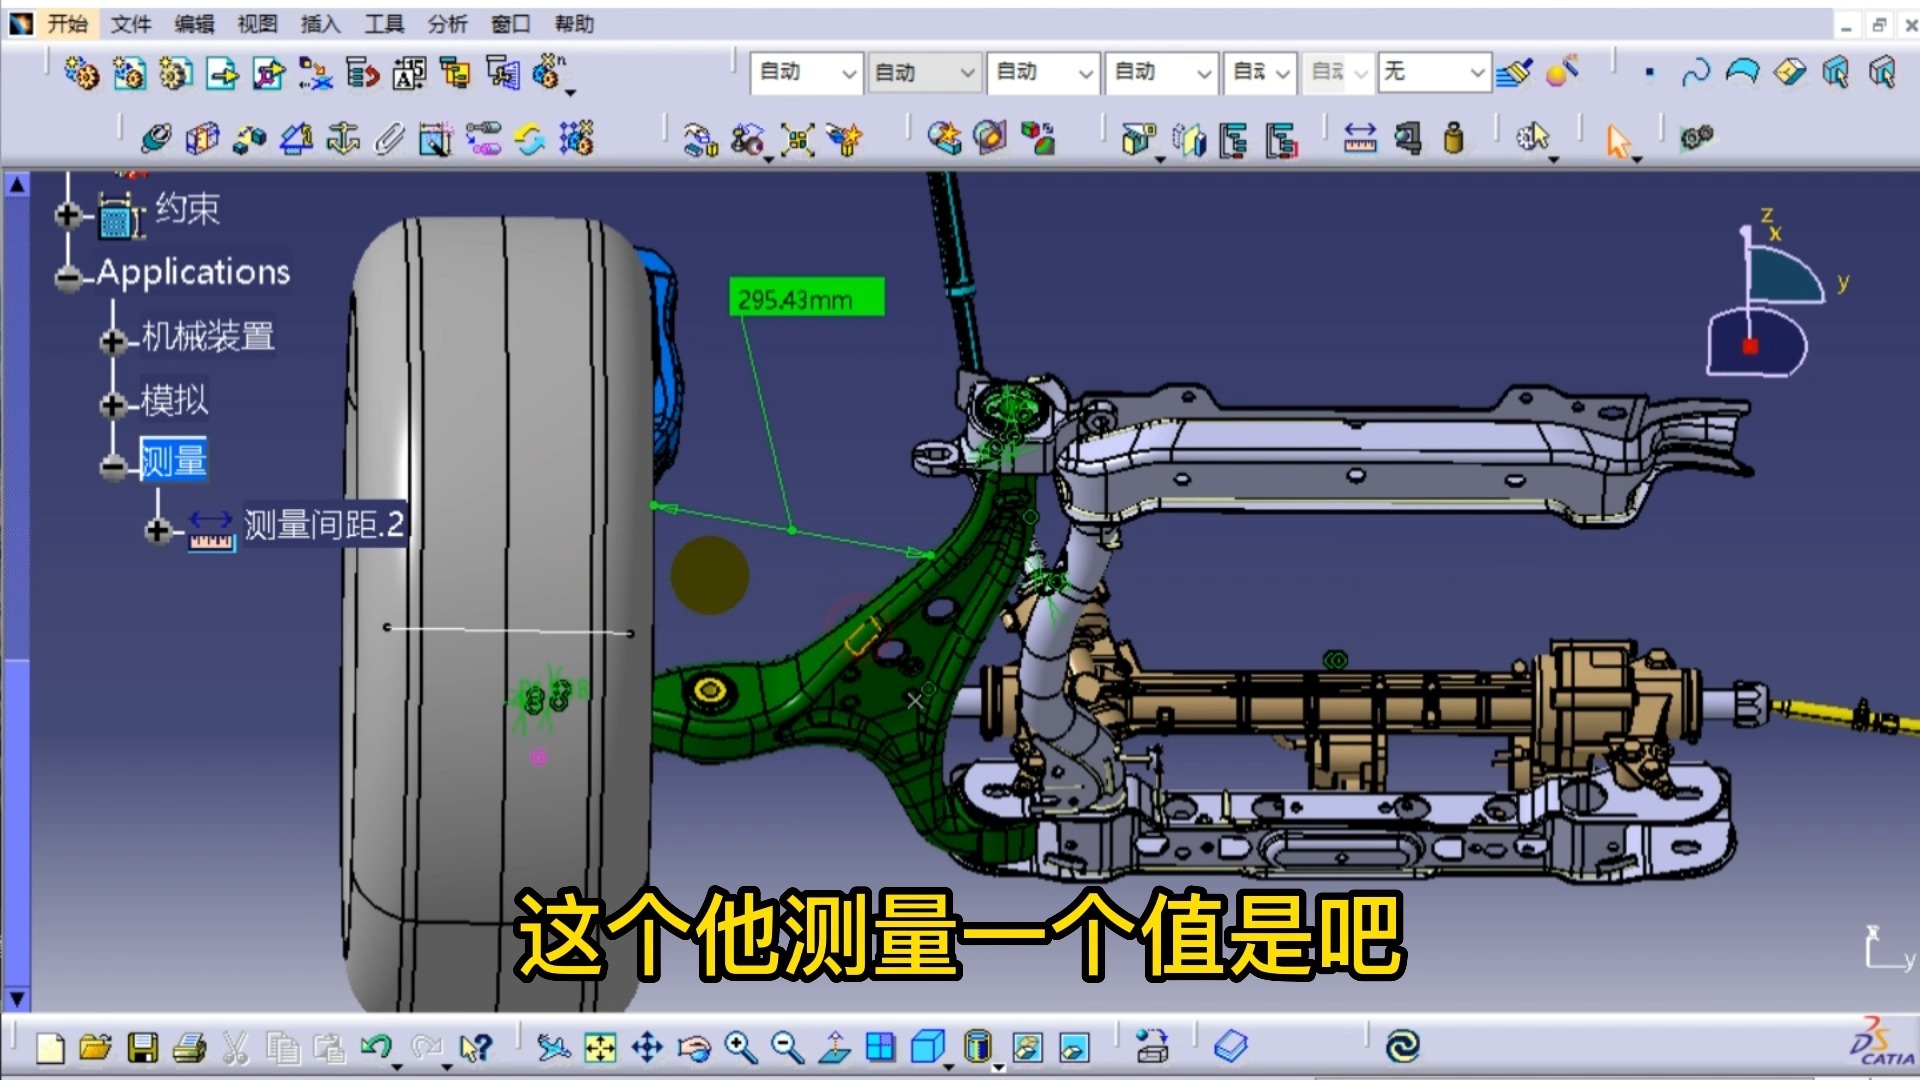1920x1080 pixels.
Task: Select the Fly mode tool
Action: pyautogui.click(x=556, y=1047)
